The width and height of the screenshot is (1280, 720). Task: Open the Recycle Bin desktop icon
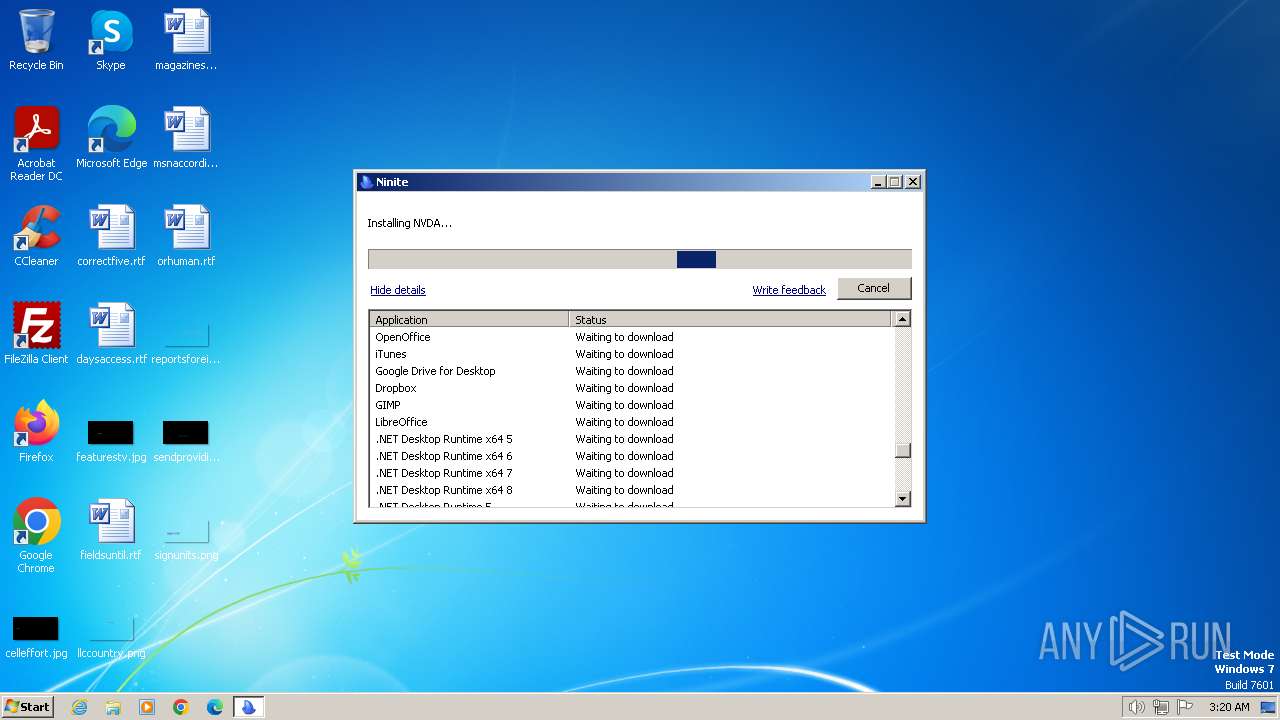pos(36,40)
